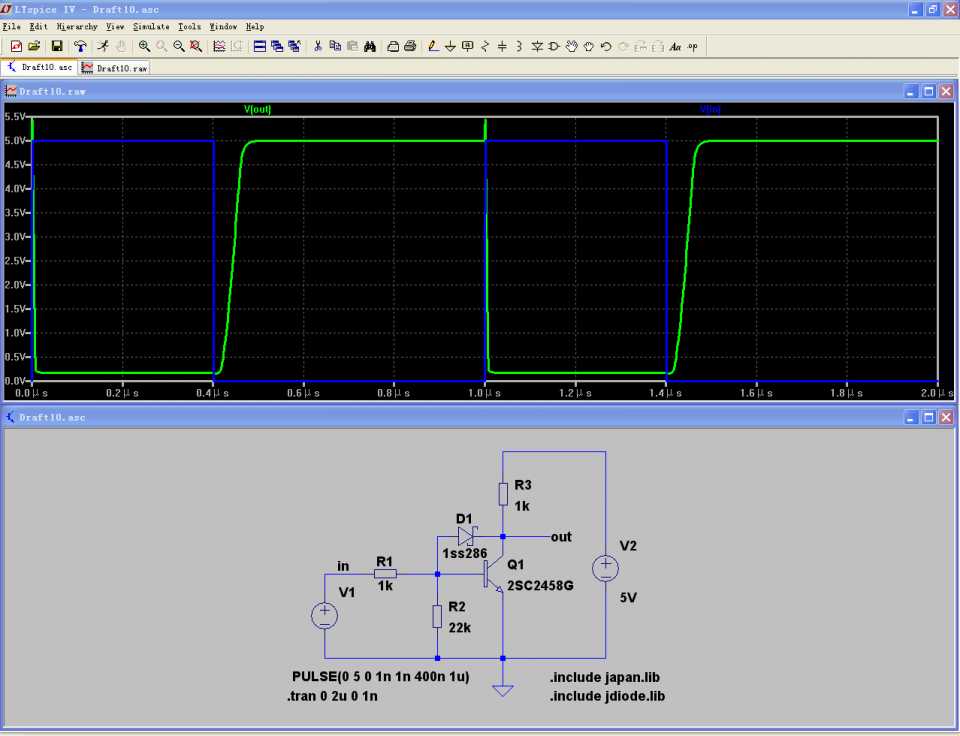Open the Component gate-symbol picker

pyautogui.click(x=554, y=47)
